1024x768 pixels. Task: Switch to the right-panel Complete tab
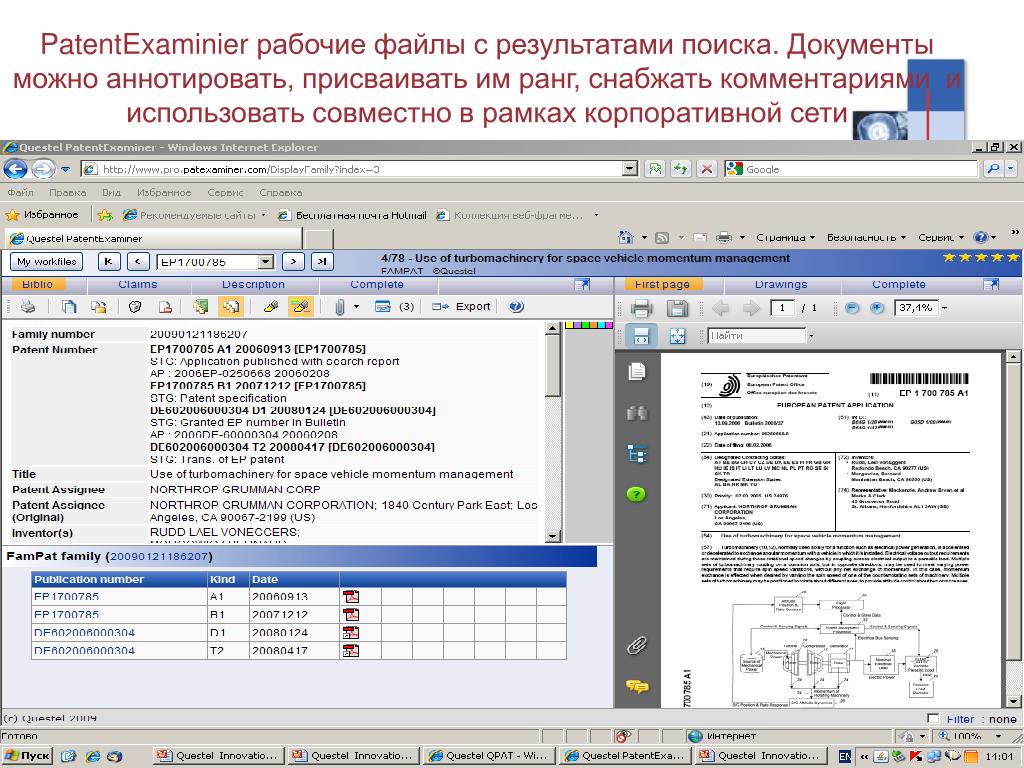click(x=899, y=285)
